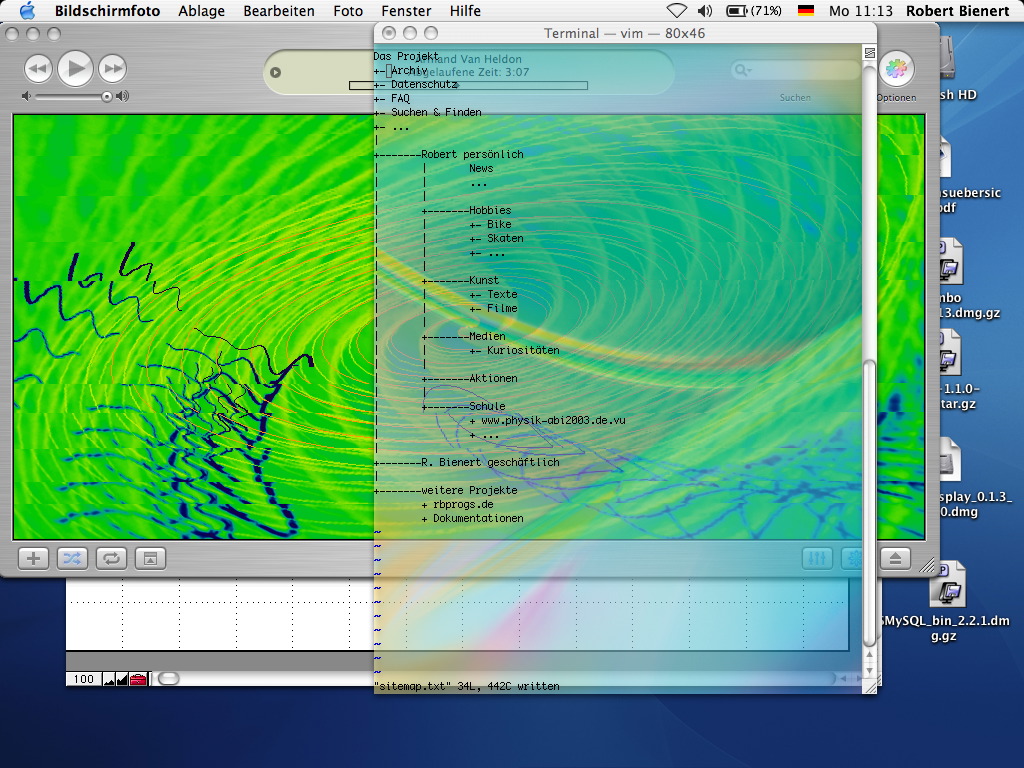Click the low-volume speaker icon in iTunes
The width and height of the screenshot is (1024, 768).
pyautogui.click(x=26, y=97)
